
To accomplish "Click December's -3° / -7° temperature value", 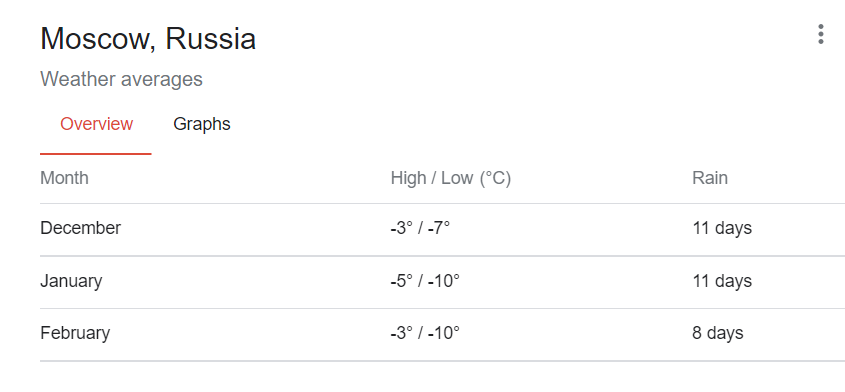I will pyautogui.click(x=420, y=228).
